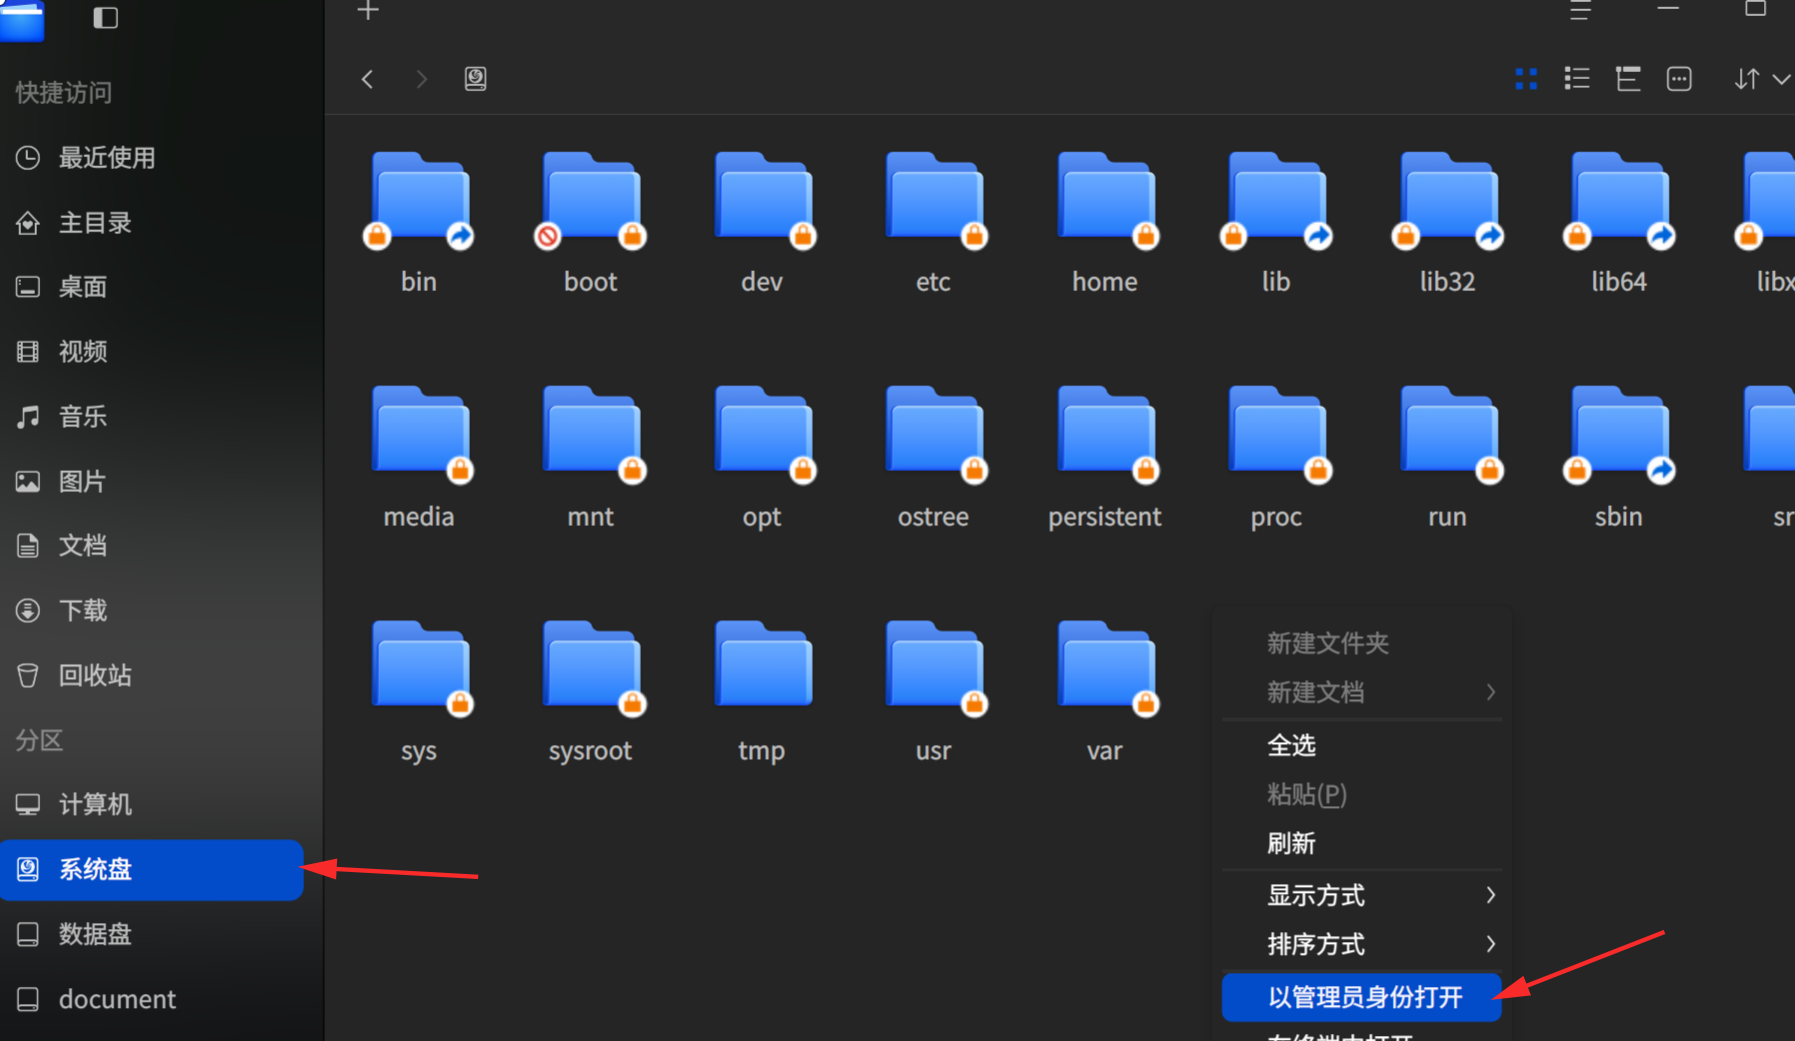Screen dimensions: 1795x1041
Task: Open 下载 in sidebar
Action: 152,611
